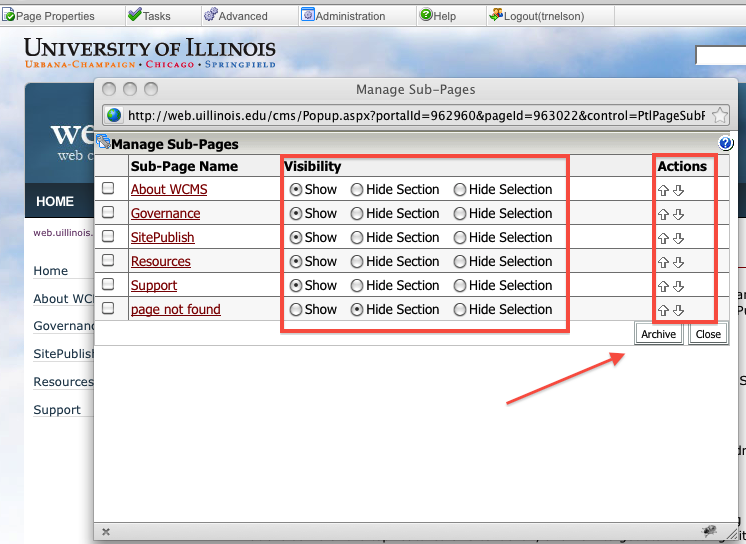The width and height of the screenshot is (746, 544).
Task: Check the Resources row checkbox
Action: click(x=108, y=260)
